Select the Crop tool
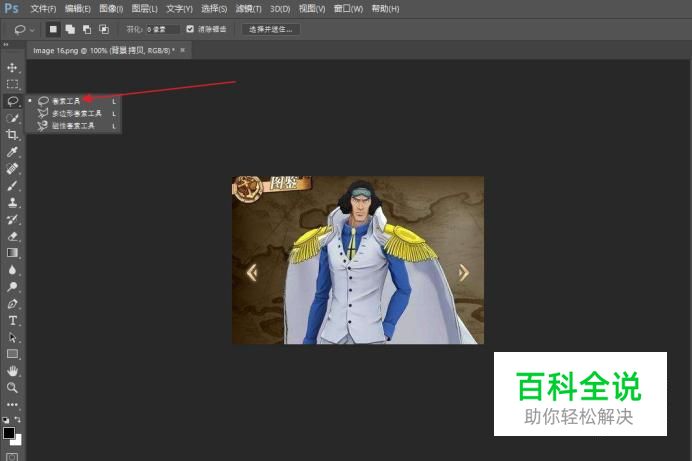The width and height of the screenshot is (692, 461). click(x=12, y=135)
